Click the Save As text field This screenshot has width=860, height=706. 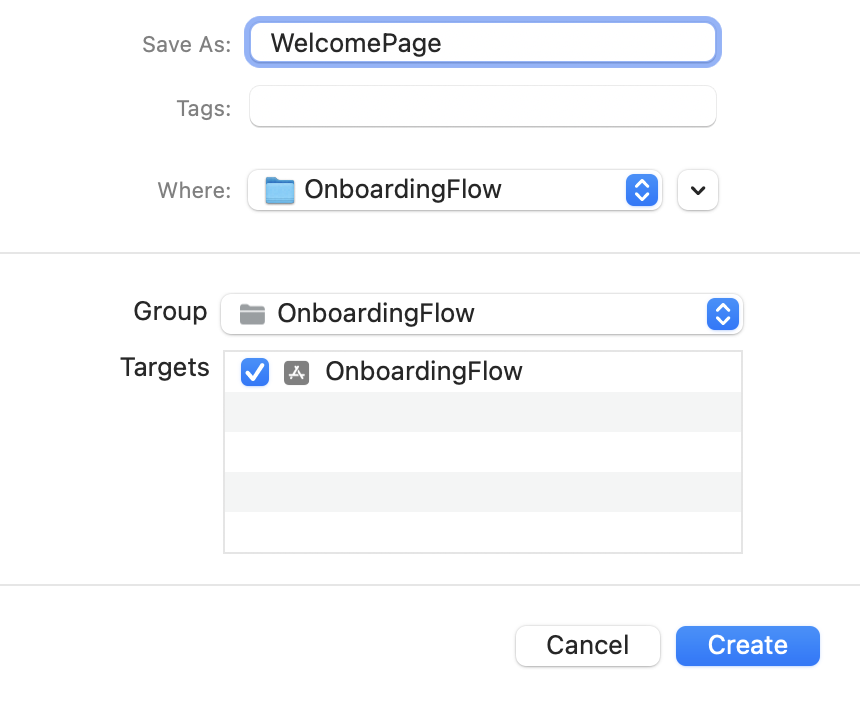[483, 43]
